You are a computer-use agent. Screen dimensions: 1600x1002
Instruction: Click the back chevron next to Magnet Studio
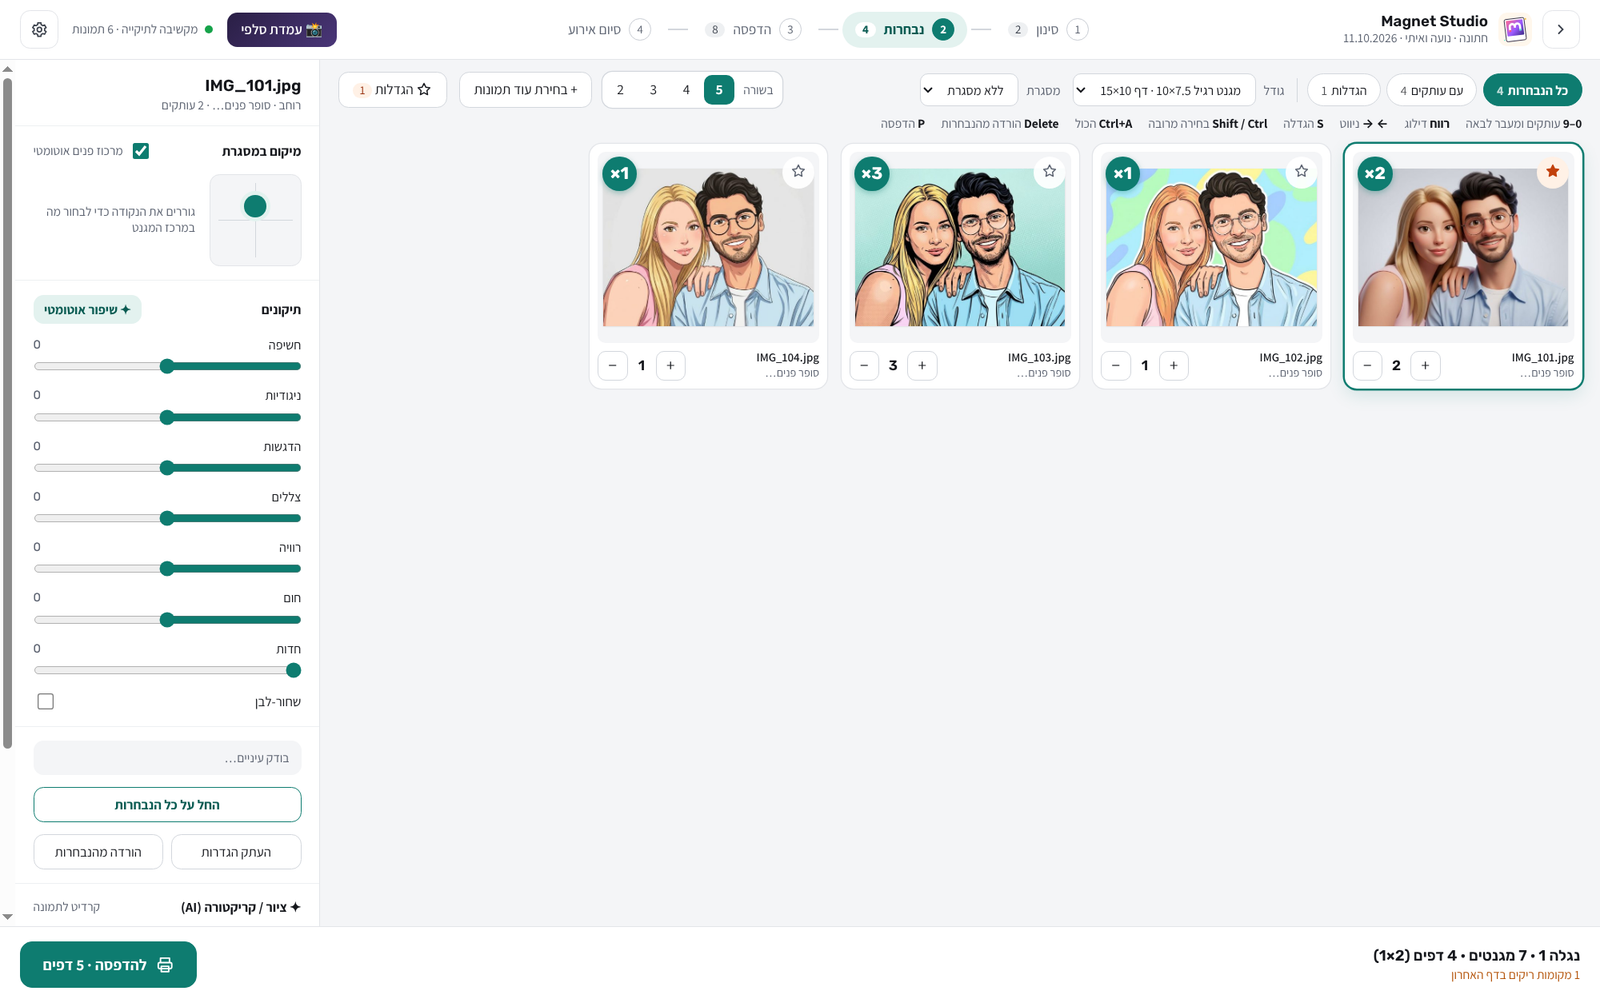point(1560,30)
